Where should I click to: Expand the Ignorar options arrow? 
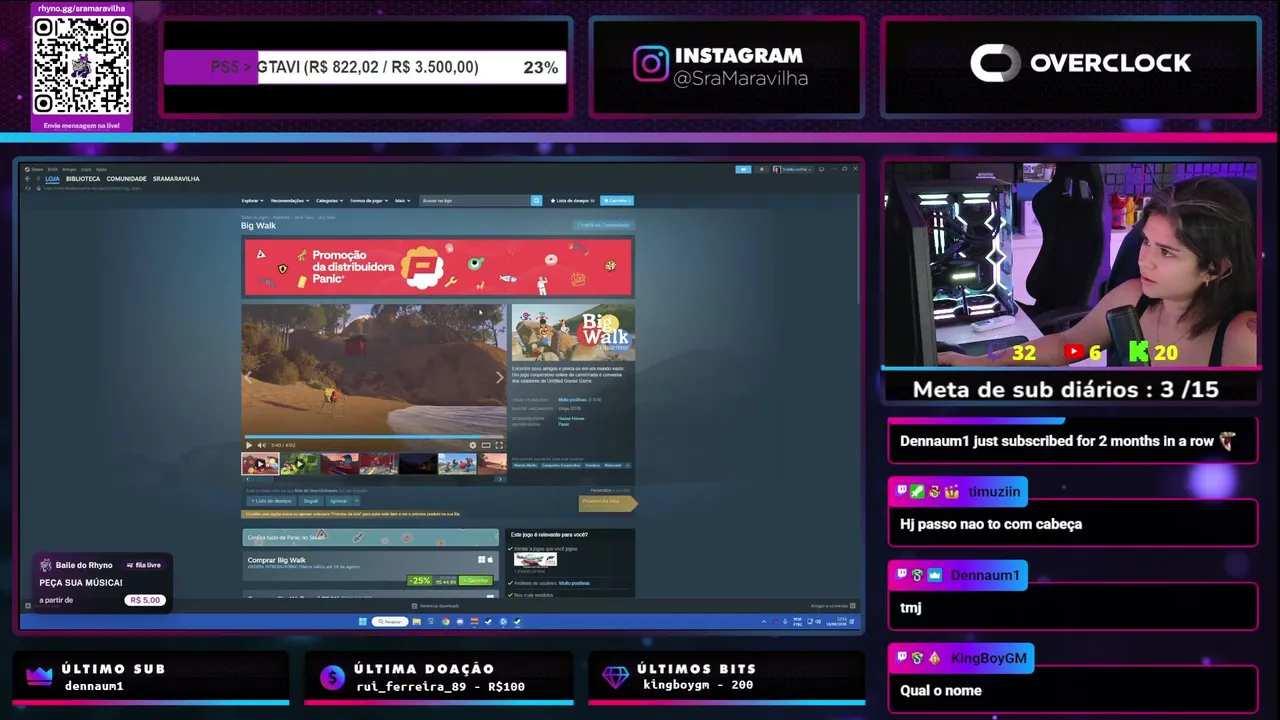click(356, 501)
